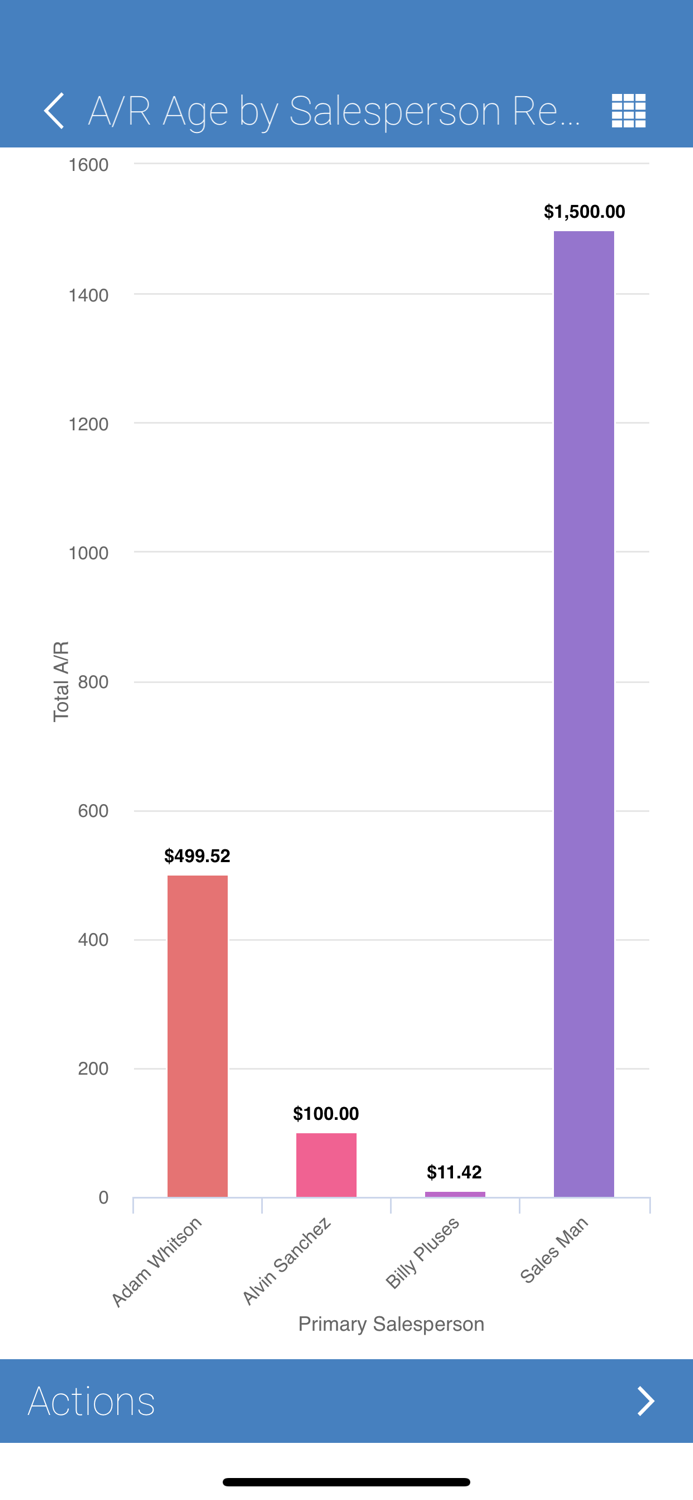This screenshot has width=693, height=1500.
Task: Tap the back chevron in the top bar
Action: coord(53,111)
